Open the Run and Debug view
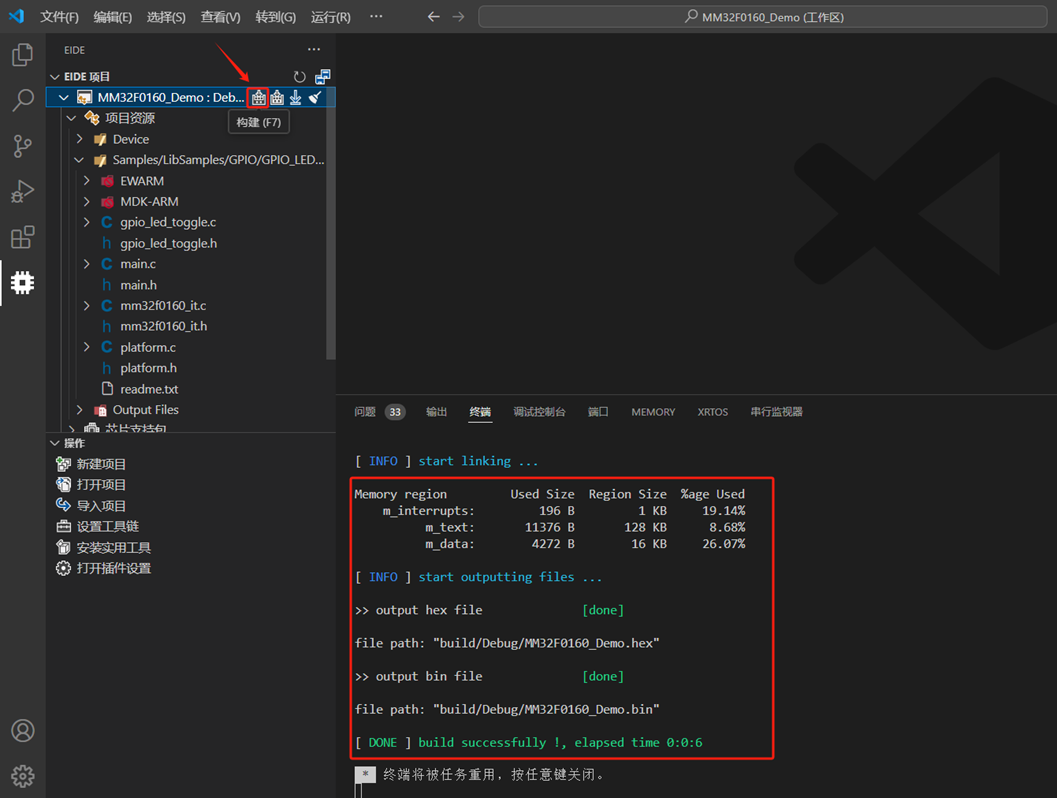The image size is (1057, 798). 22,192
